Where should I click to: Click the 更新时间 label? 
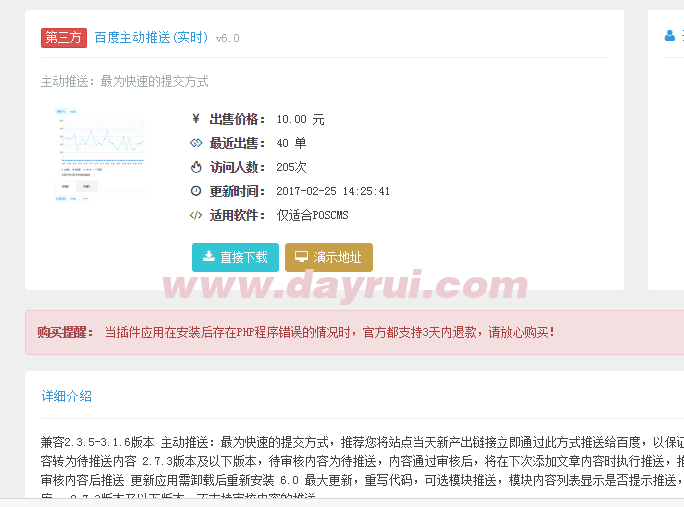click(x=237, y=191)
